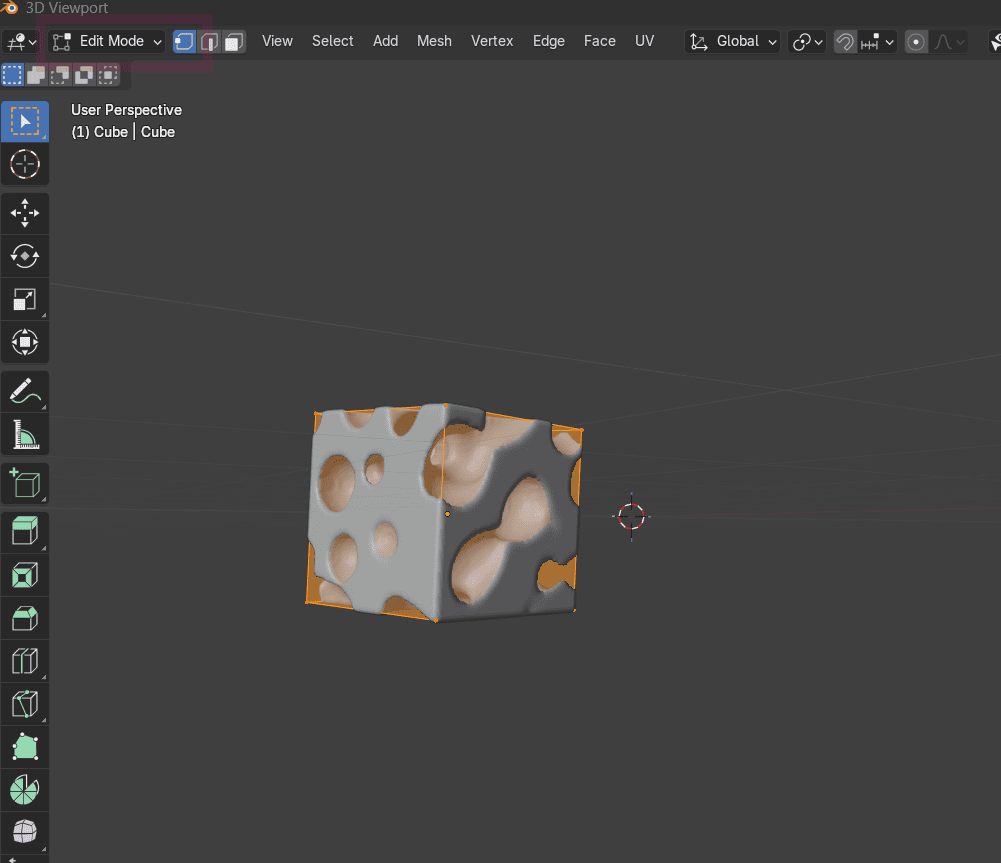The width and height of the screenshot is (1001, 863).
Task: Open the UV menu
Action: (x=644, y=41)
